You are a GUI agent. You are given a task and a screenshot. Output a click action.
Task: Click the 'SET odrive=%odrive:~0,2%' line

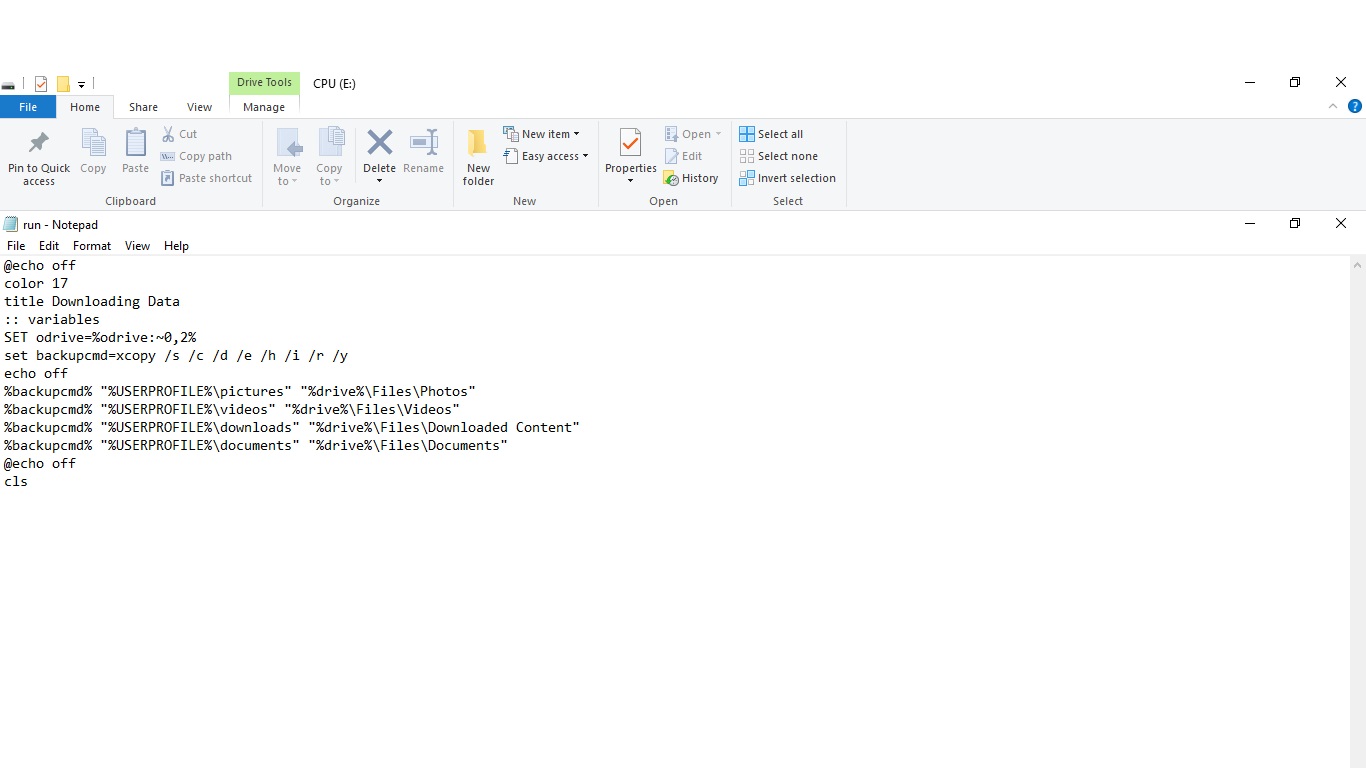(x=100, y=337)
